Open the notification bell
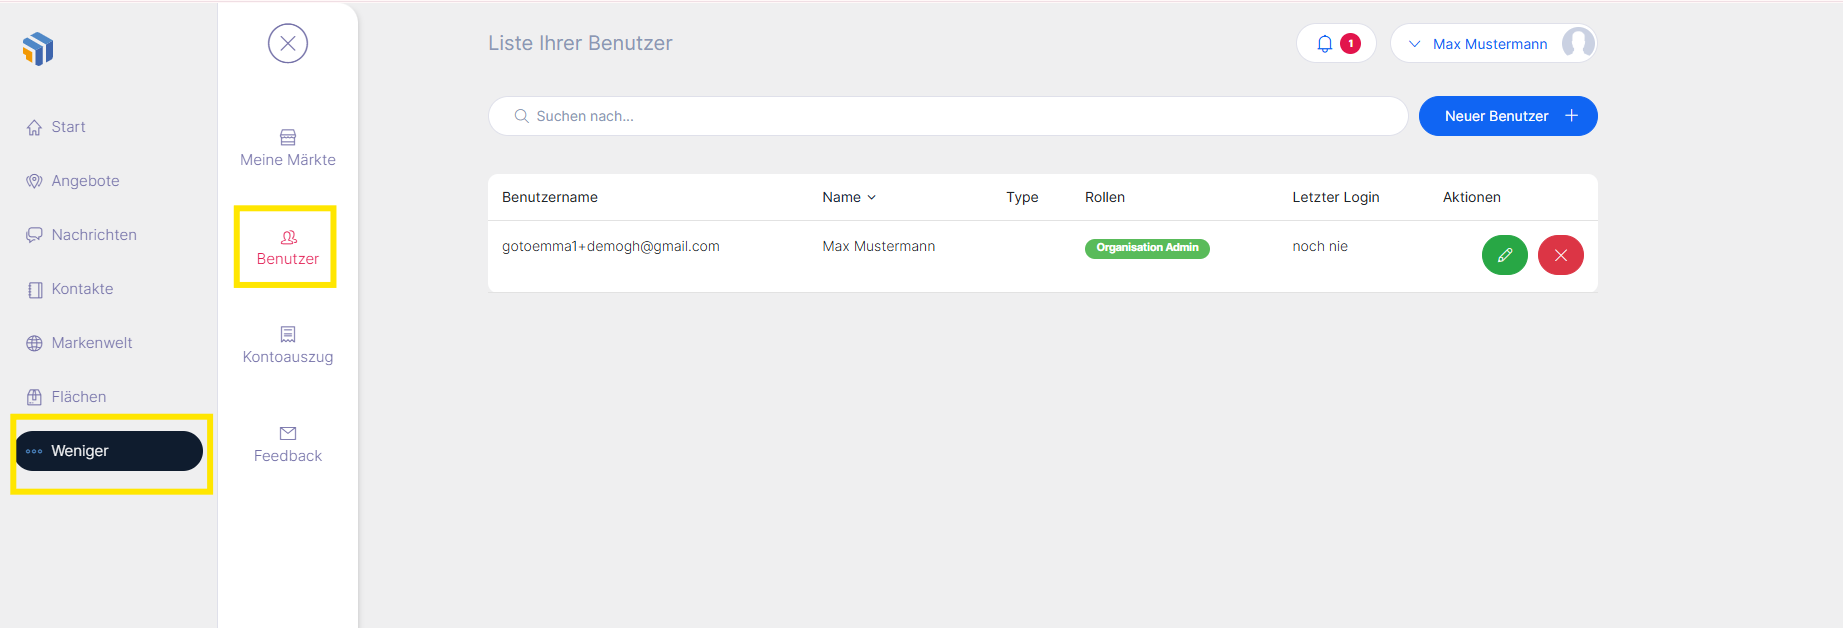The height and width of the screenshot is (628, 1843). pos(1325,44)
